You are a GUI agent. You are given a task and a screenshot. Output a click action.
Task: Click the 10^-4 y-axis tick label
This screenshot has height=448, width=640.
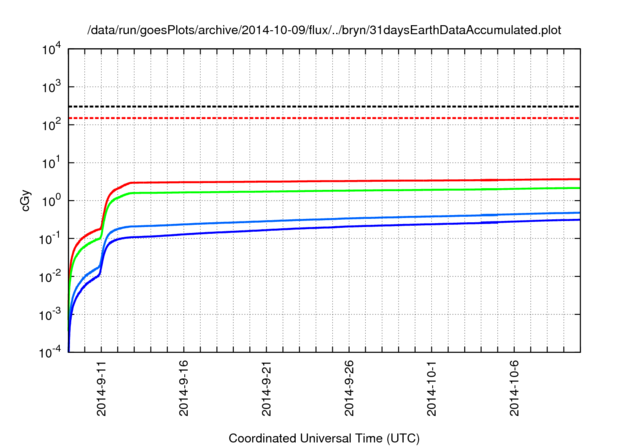point(51,352)
